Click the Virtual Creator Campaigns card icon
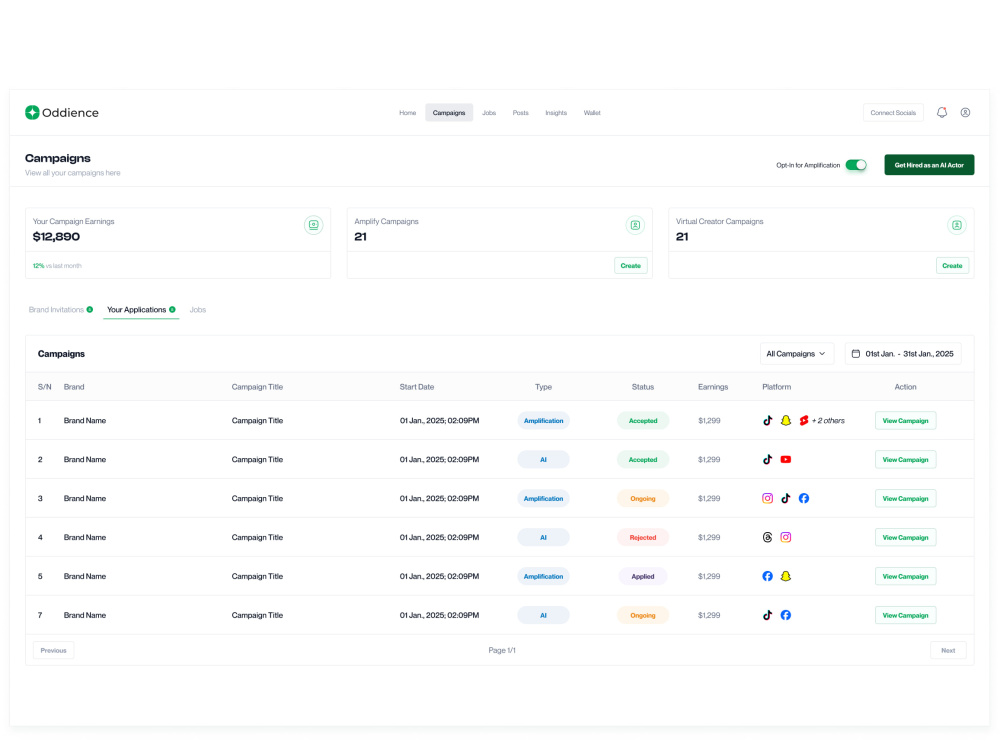 pos(957,224)
